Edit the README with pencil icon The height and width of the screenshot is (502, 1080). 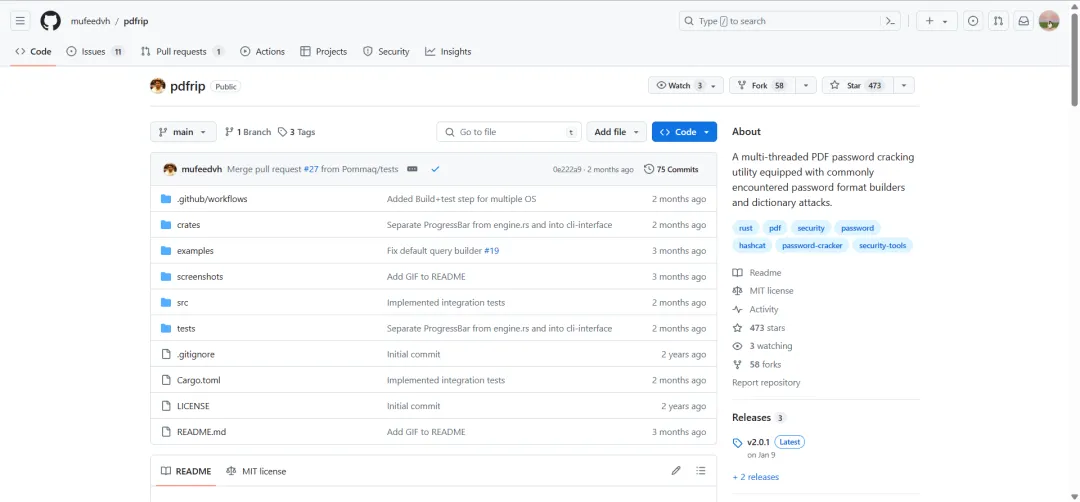tap(676, 471)
